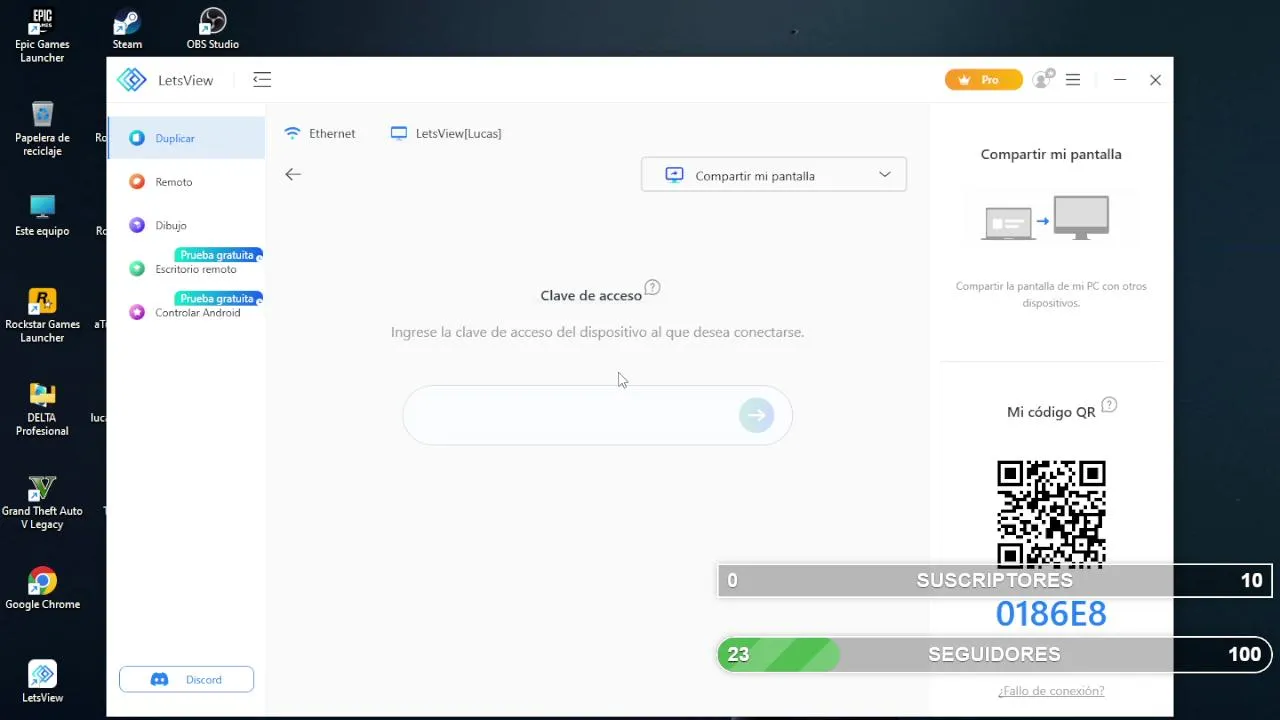Click the PC-to-monitor sharing illustration
The image size is (1280, 720).
(1047, 218)
